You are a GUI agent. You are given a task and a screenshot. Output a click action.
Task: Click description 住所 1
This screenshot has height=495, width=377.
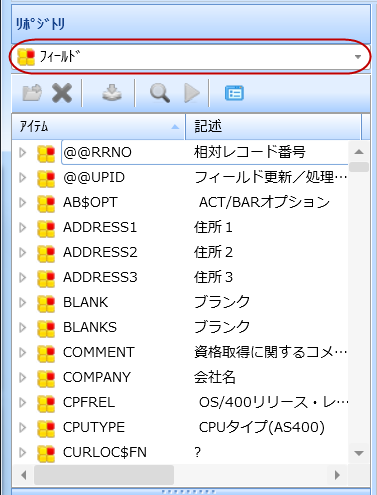tap(213, 227)
